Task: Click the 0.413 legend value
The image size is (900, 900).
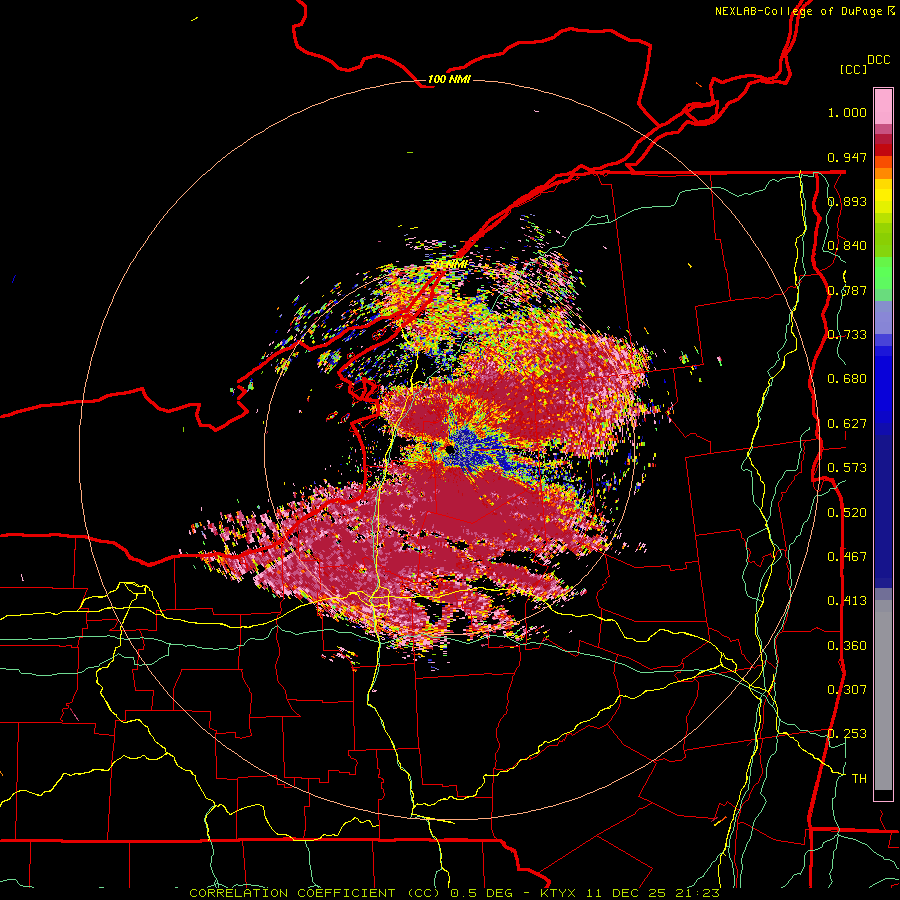Action: click(847, 601)
